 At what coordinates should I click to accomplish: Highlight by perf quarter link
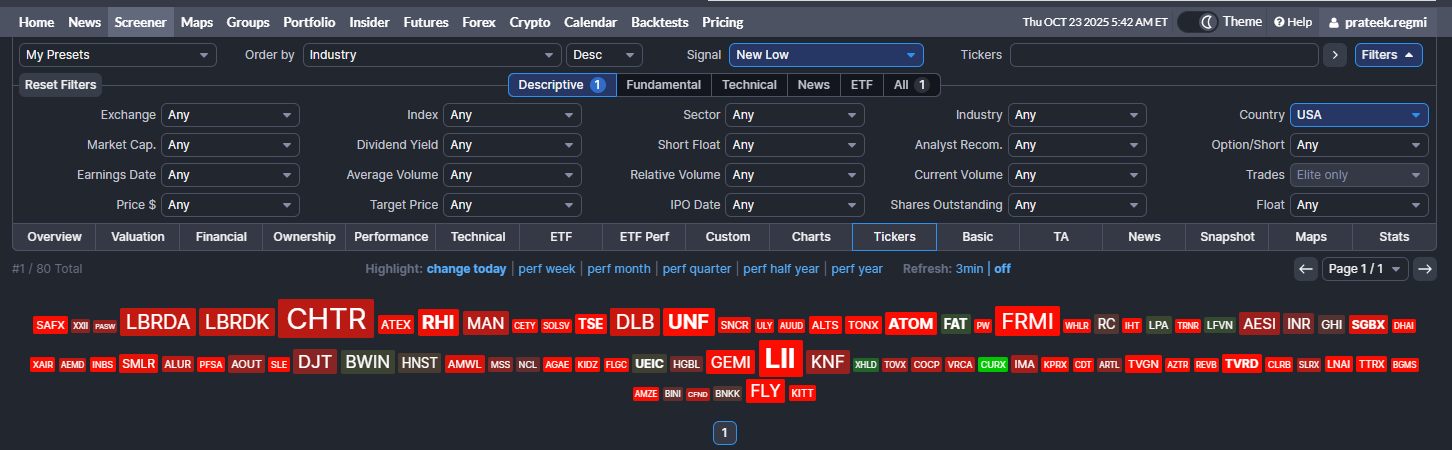point(697,269)
